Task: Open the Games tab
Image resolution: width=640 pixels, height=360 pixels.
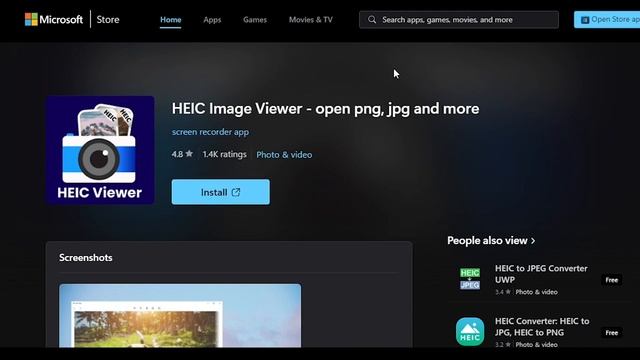Action: (255, 20)
